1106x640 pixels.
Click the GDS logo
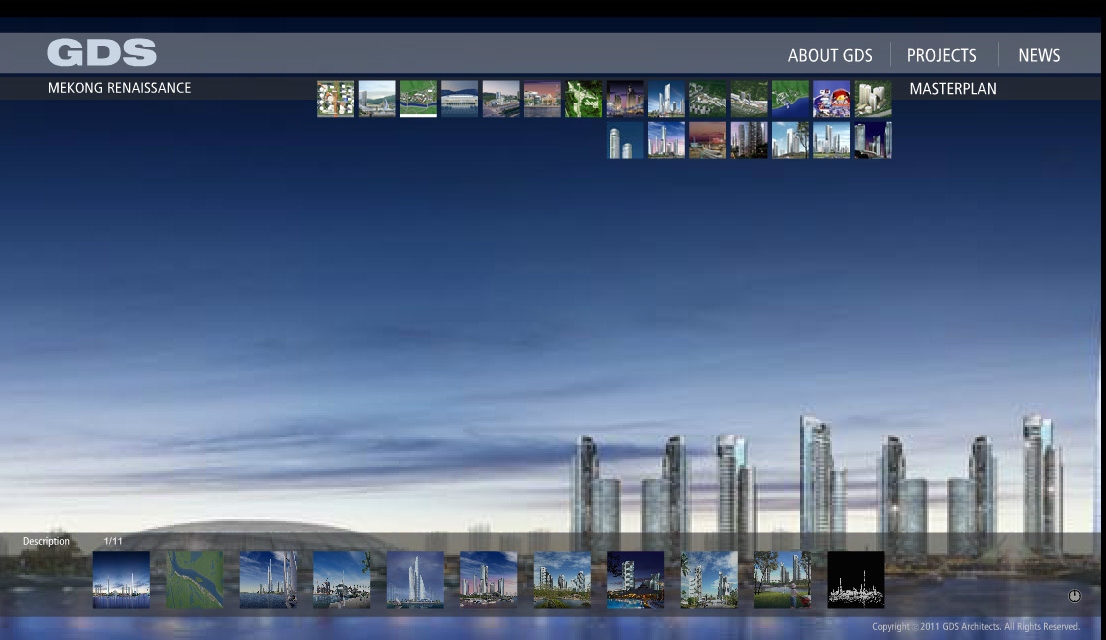[x=101, y=53]
